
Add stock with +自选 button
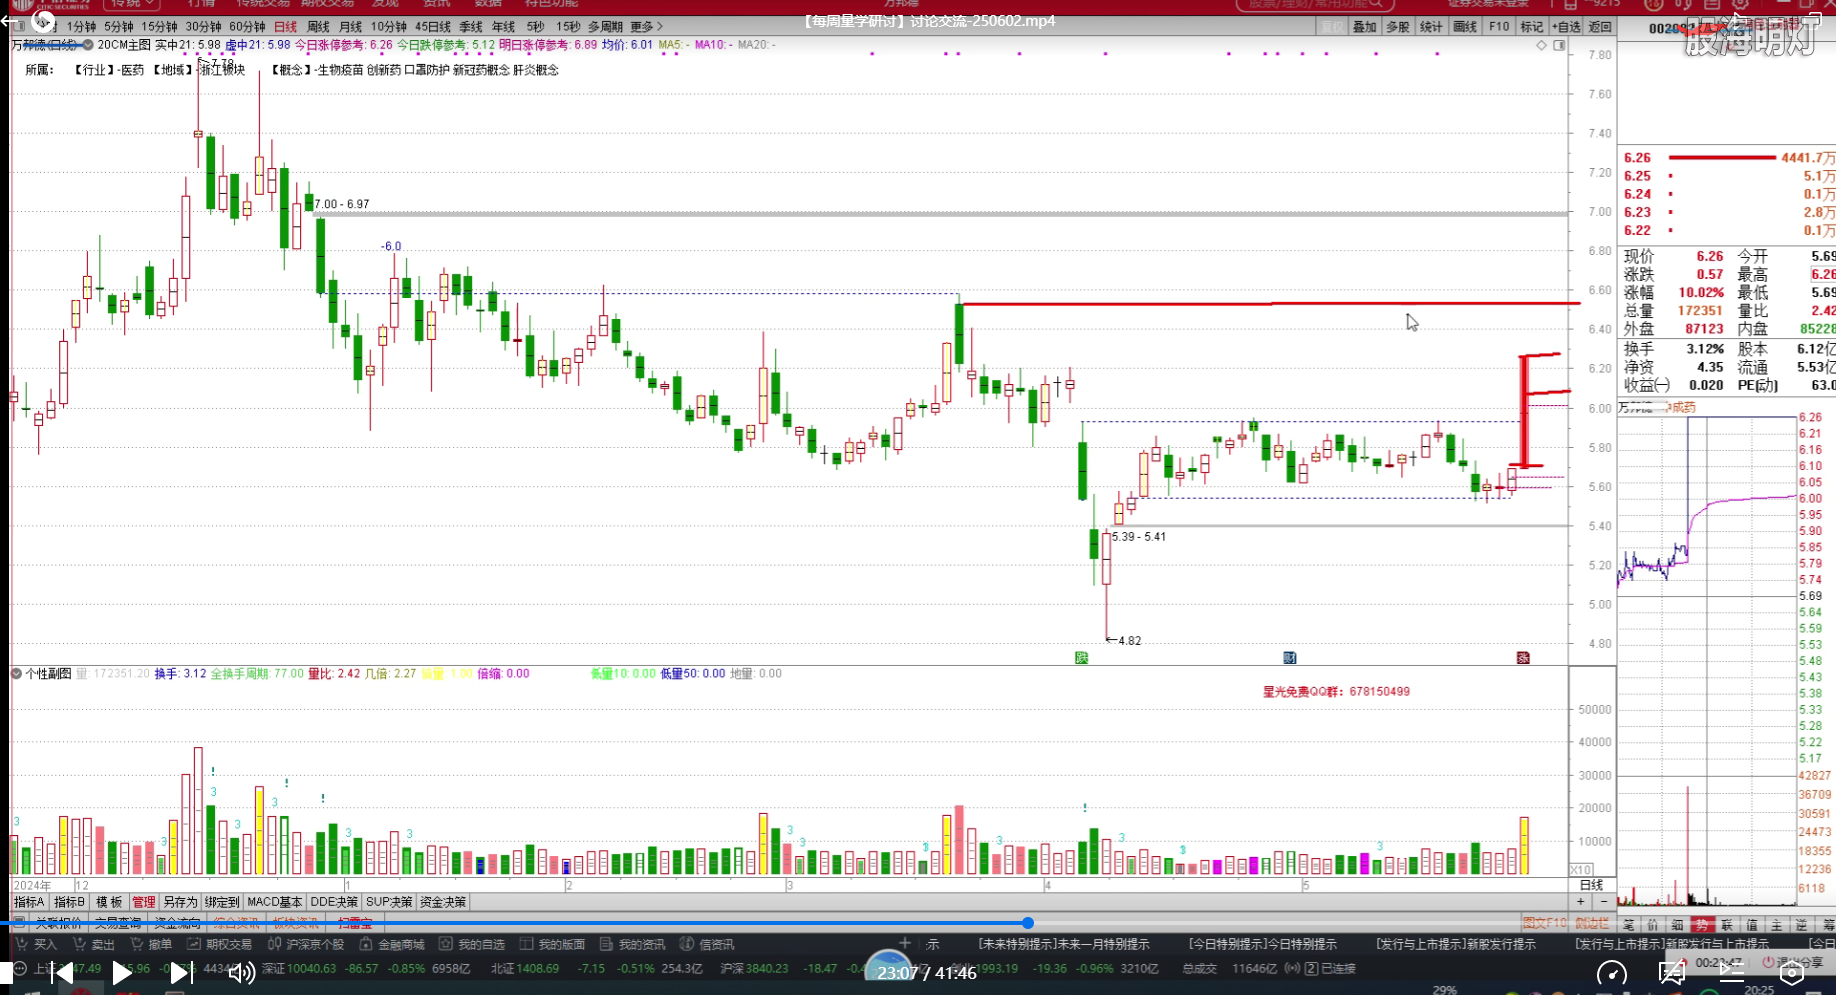click(1567, 27)
